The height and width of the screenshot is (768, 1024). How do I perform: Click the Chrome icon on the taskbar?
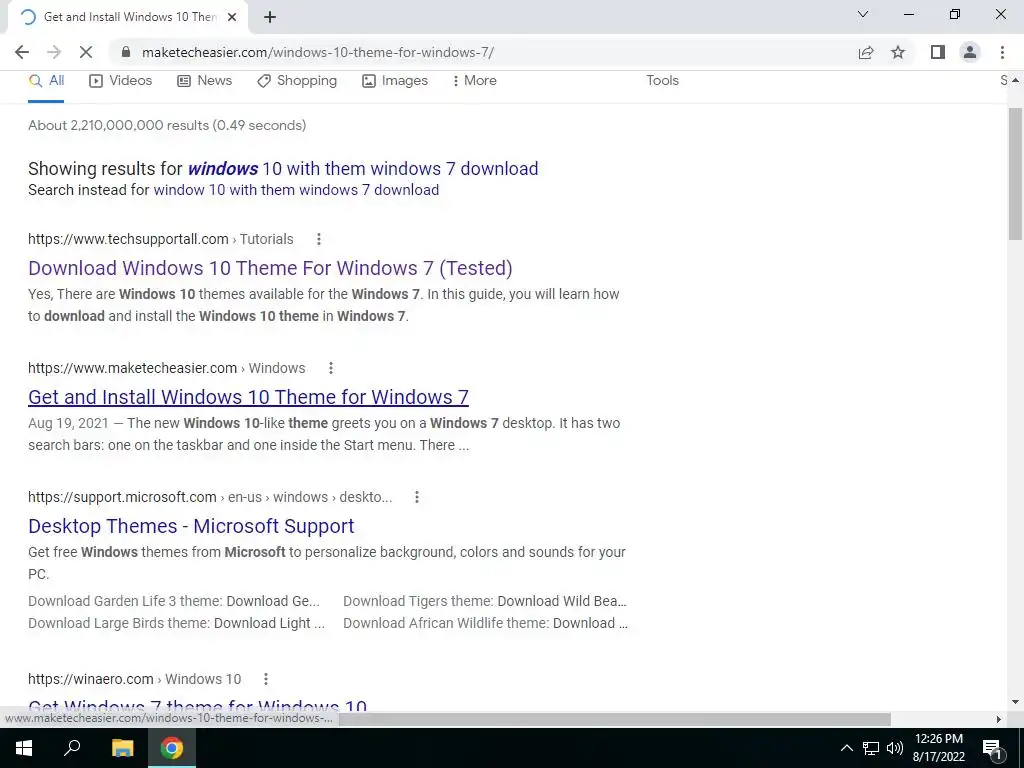[172, 748]
